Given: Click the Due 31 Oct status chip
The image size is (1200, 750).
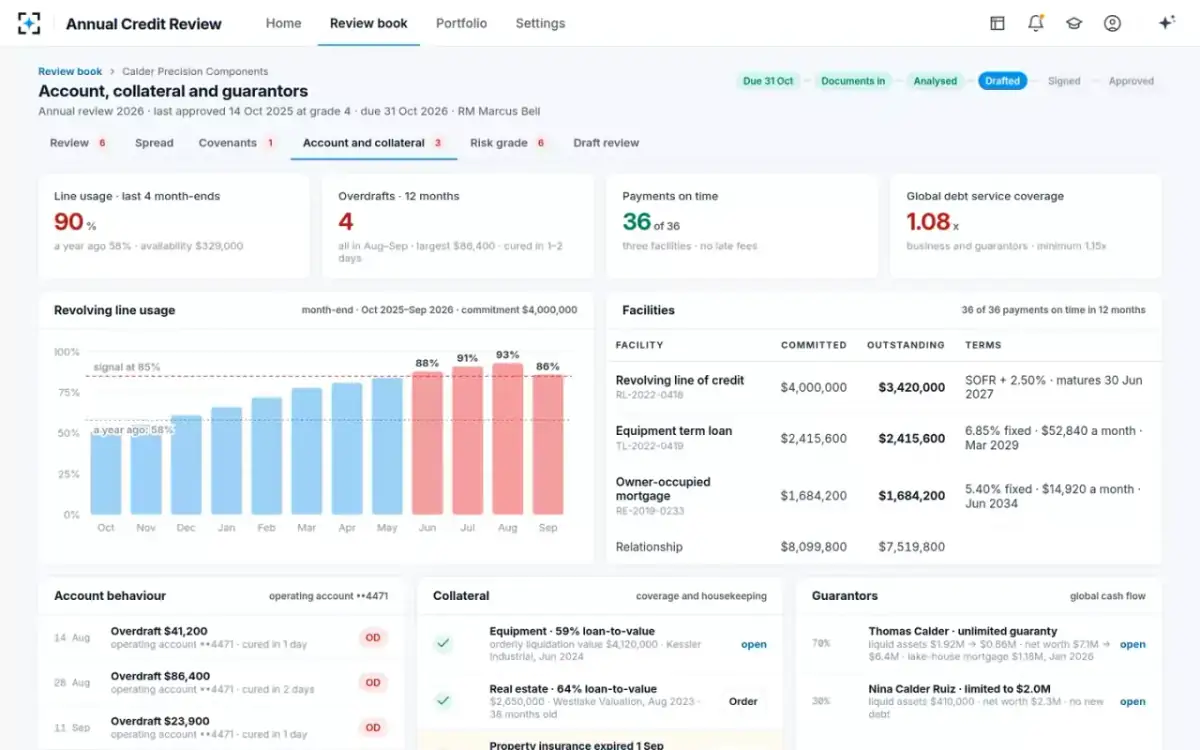Looking at the screenshot, I should point(768,81).
